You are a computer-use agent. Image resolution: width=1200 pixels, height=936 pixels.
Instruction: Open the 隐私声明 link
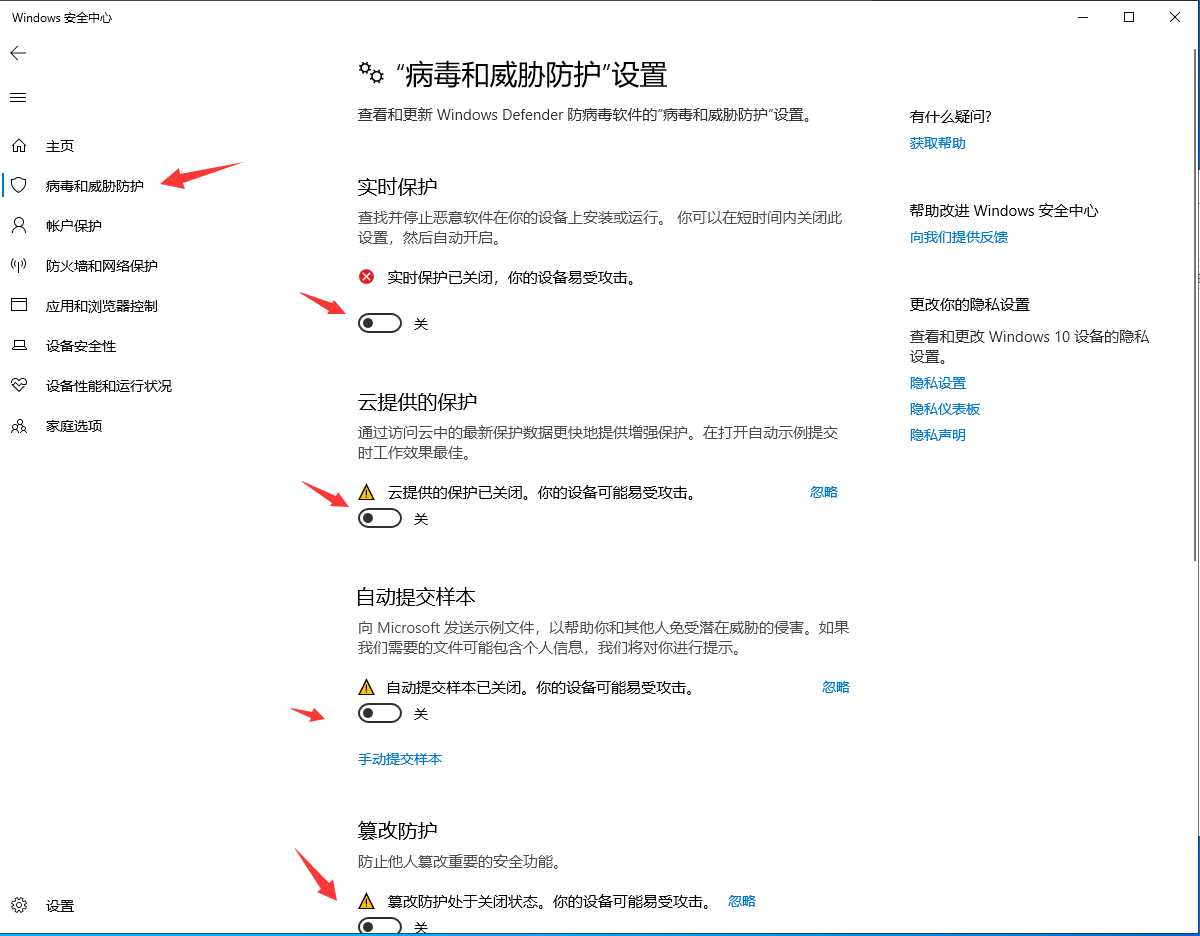pos(938,435)
